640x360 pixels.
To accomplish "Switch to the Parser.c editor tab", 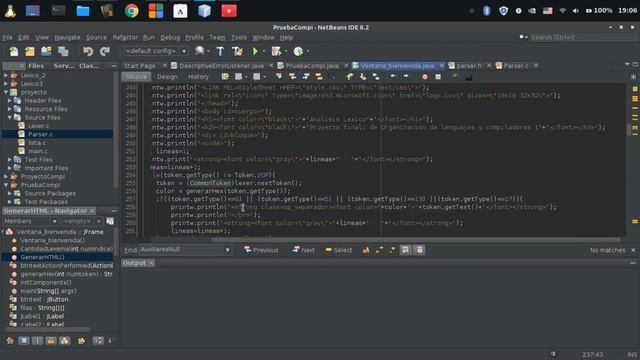I will [516, 65].
